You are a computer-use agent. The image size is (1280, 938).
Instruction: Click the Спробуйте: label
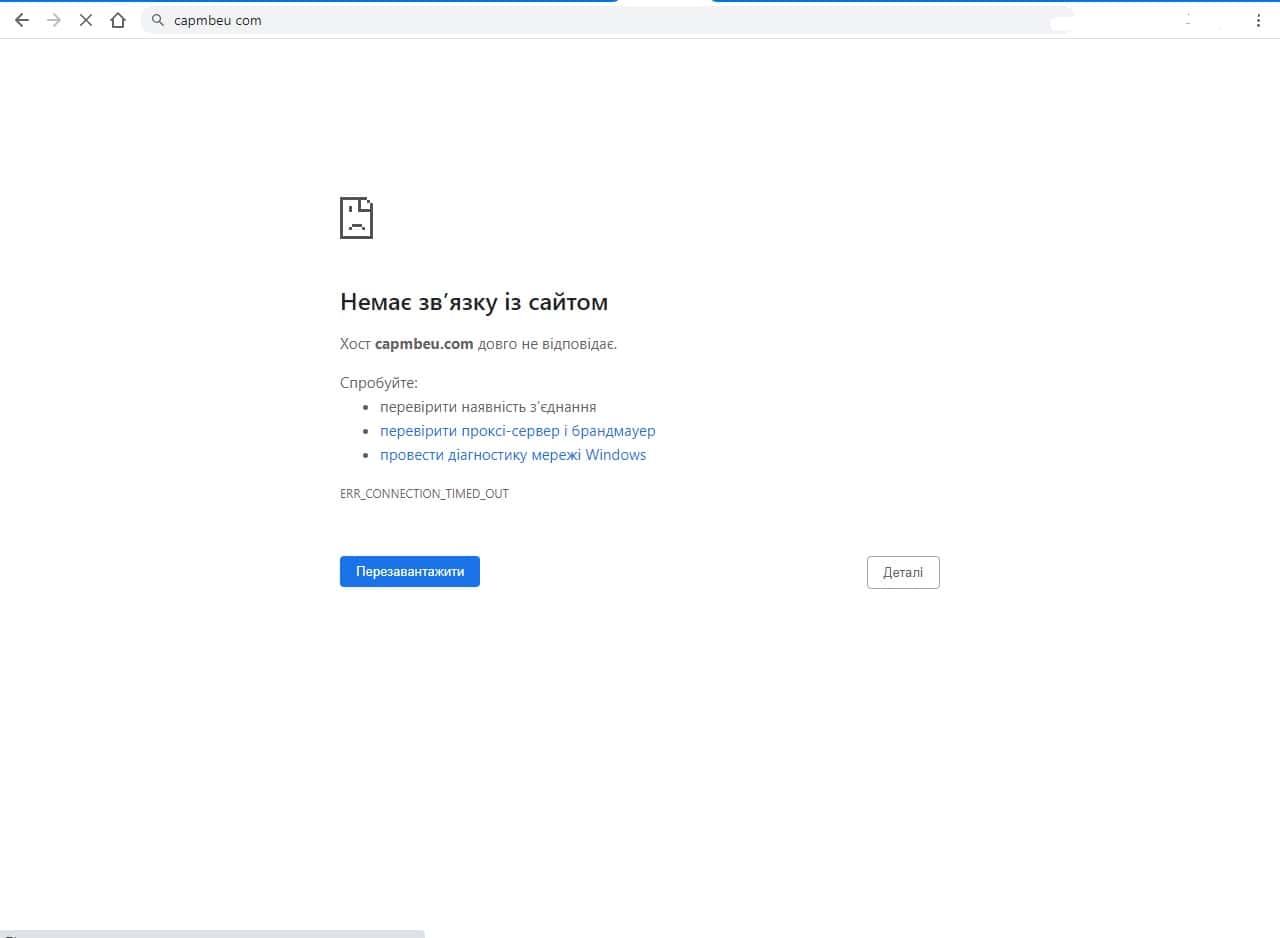378,383
